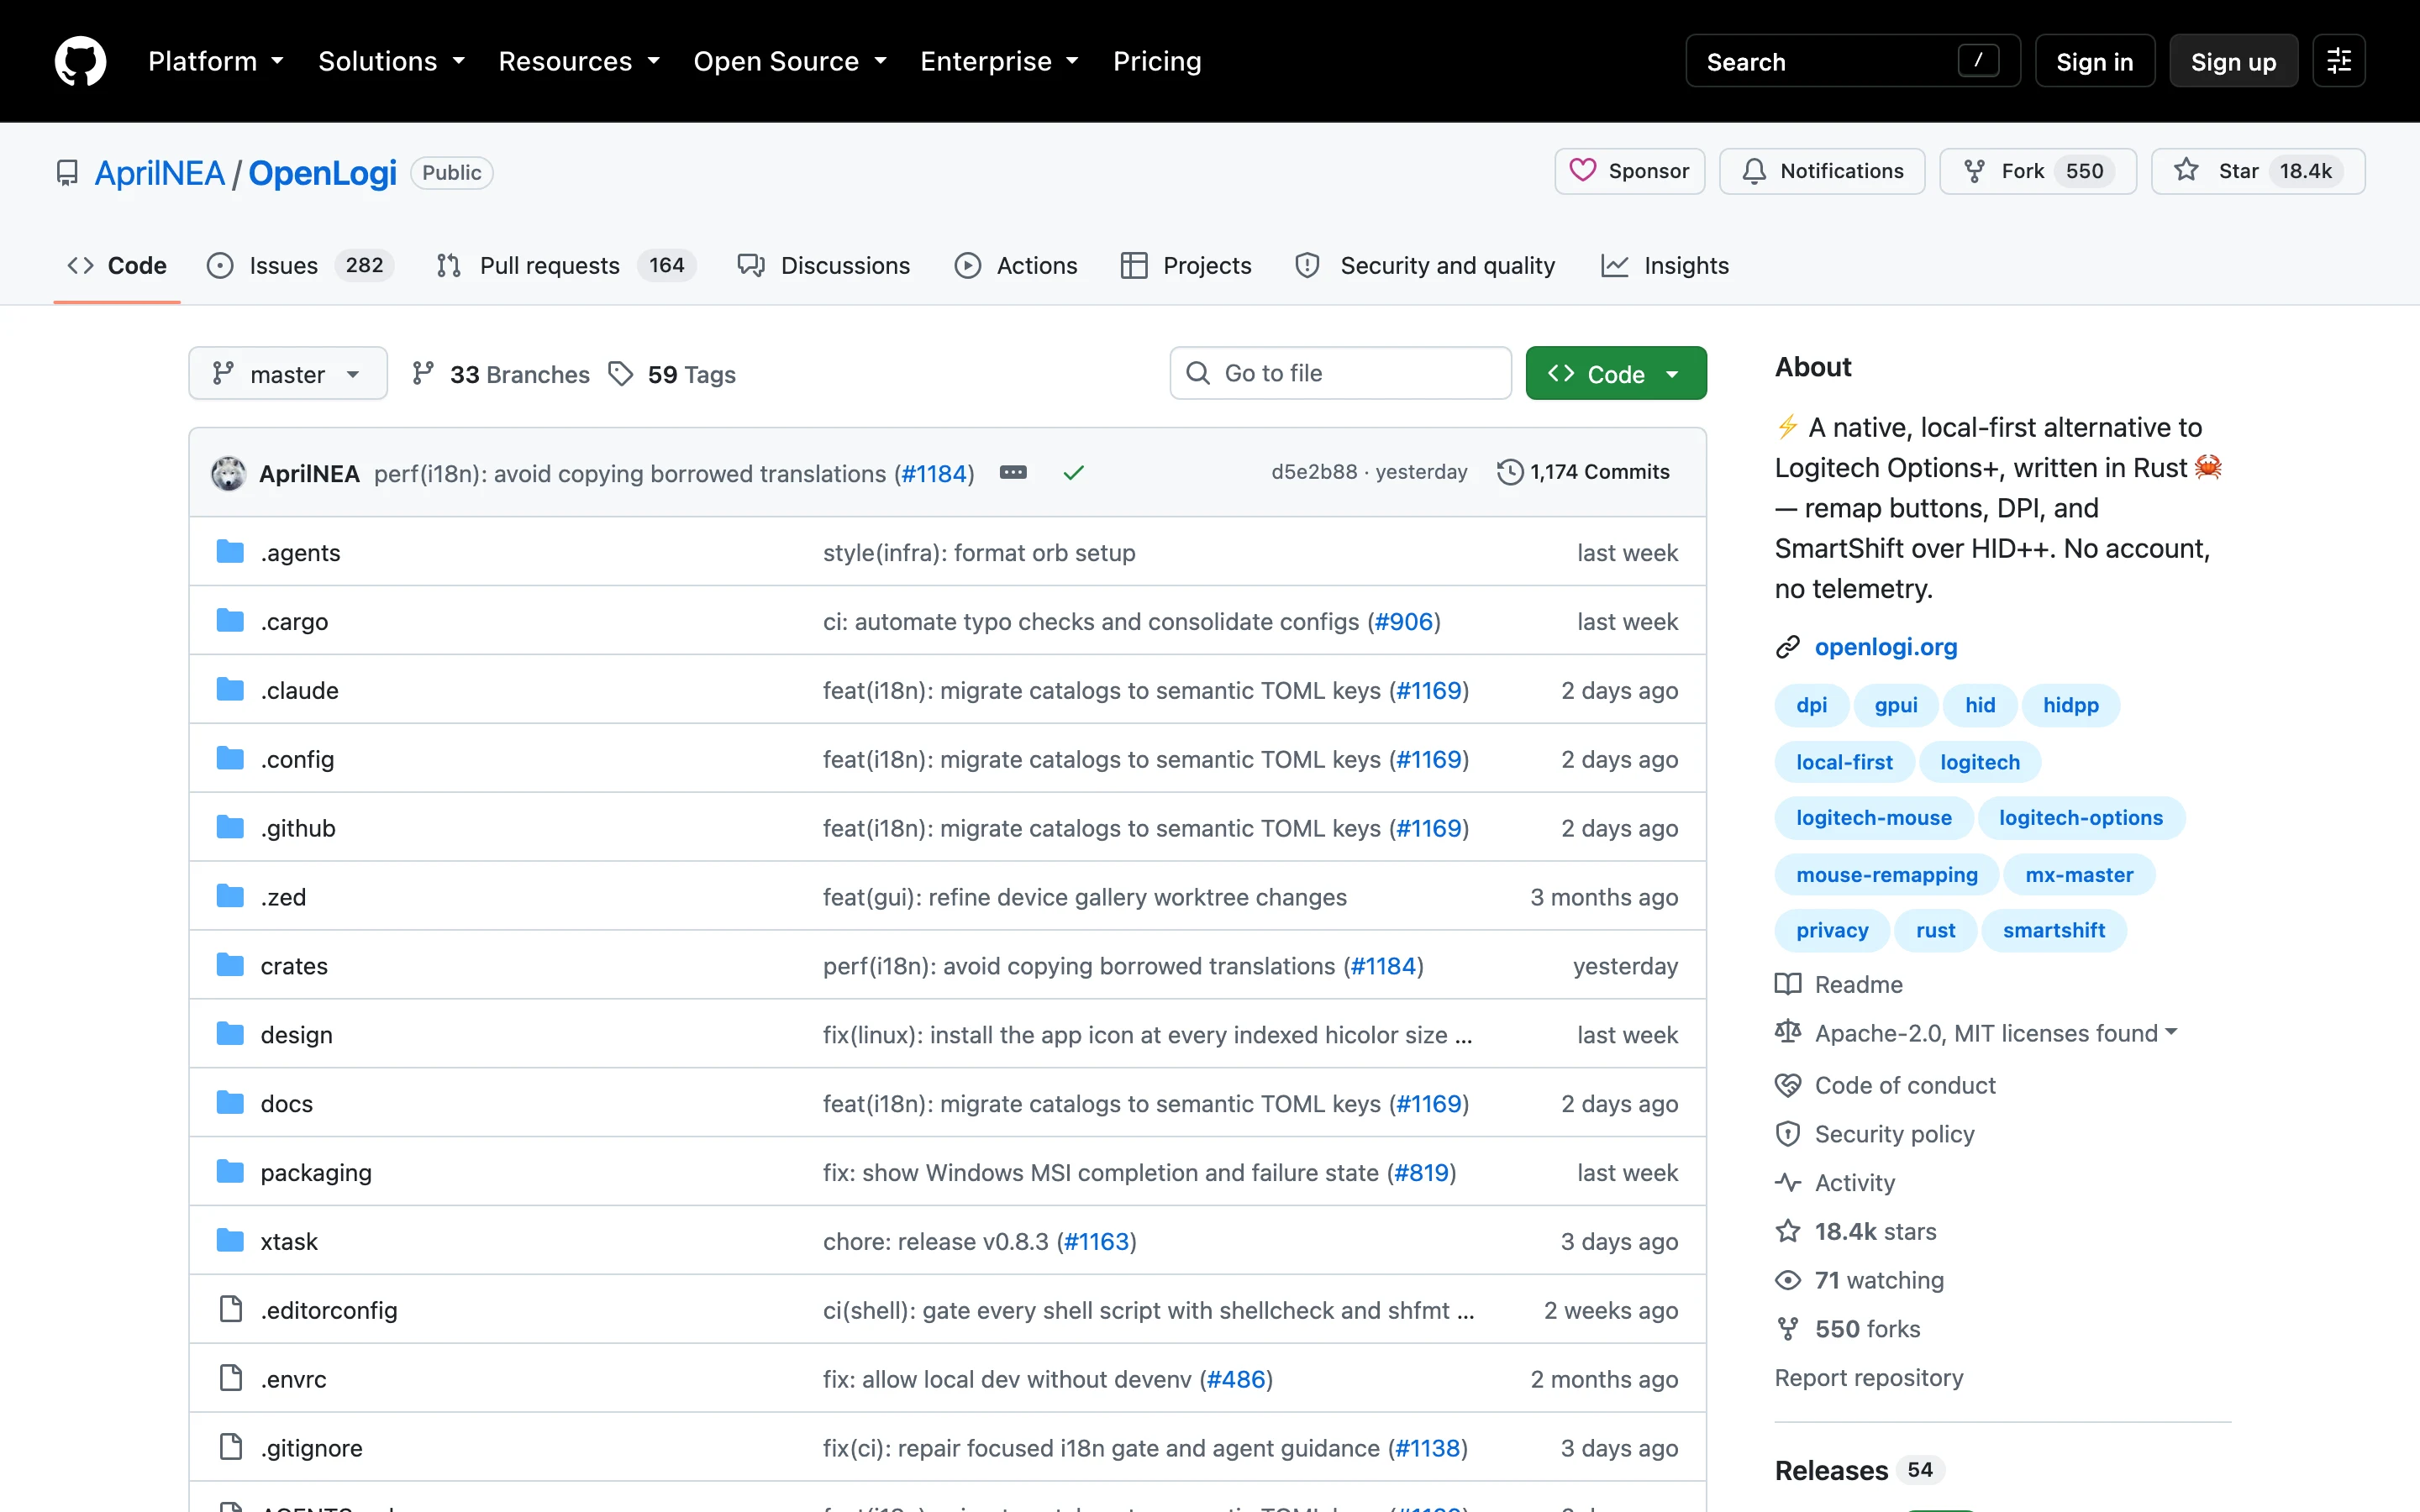Open the 1,174 Commits history

tap(1583, 472)
